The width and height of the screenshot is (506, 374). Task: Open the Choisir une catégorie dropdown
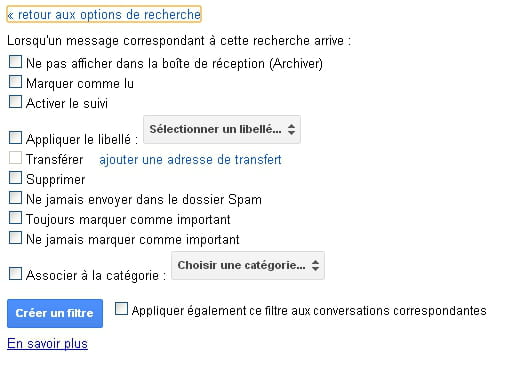[248, 265]
